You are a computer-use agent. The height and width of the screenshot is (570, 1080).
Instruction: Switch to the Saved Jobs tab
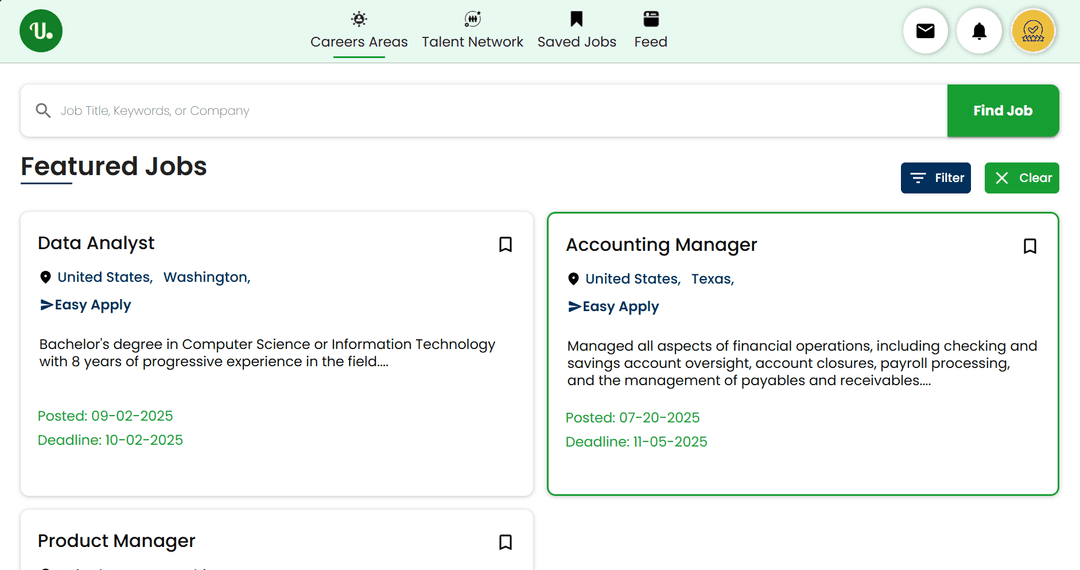pos(577,31)
